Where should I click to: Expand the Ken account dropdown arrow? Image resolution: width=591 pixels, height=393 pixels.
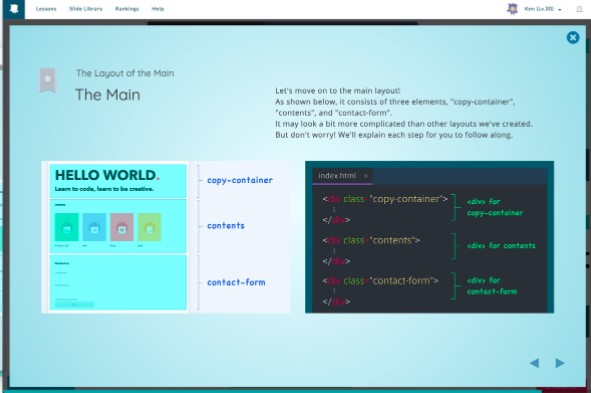(560, 9)
